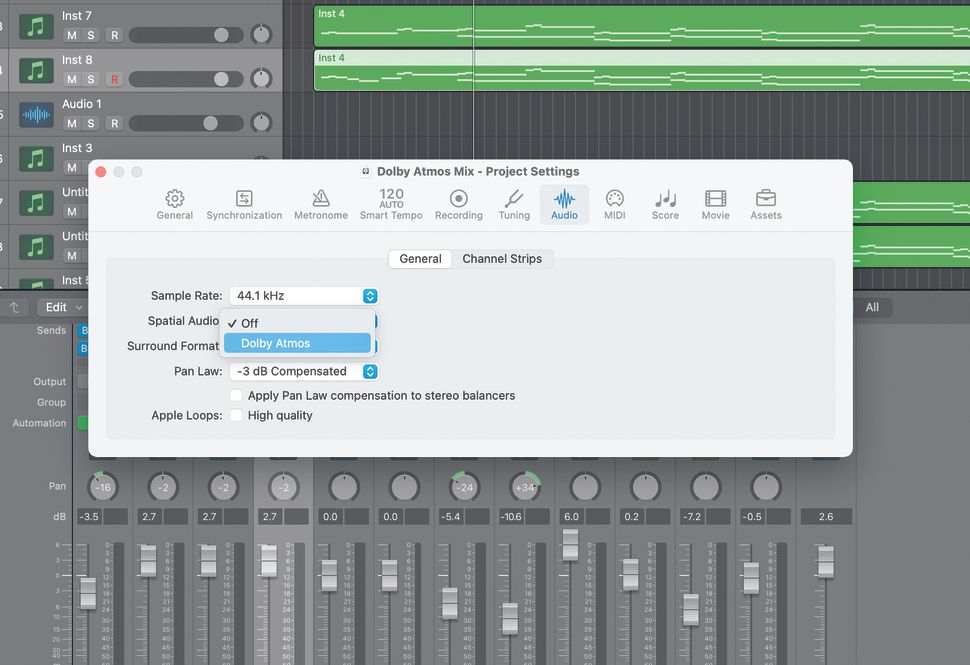Check Apply Pan Law compensation to stereo balancers

tap(236, 395)
